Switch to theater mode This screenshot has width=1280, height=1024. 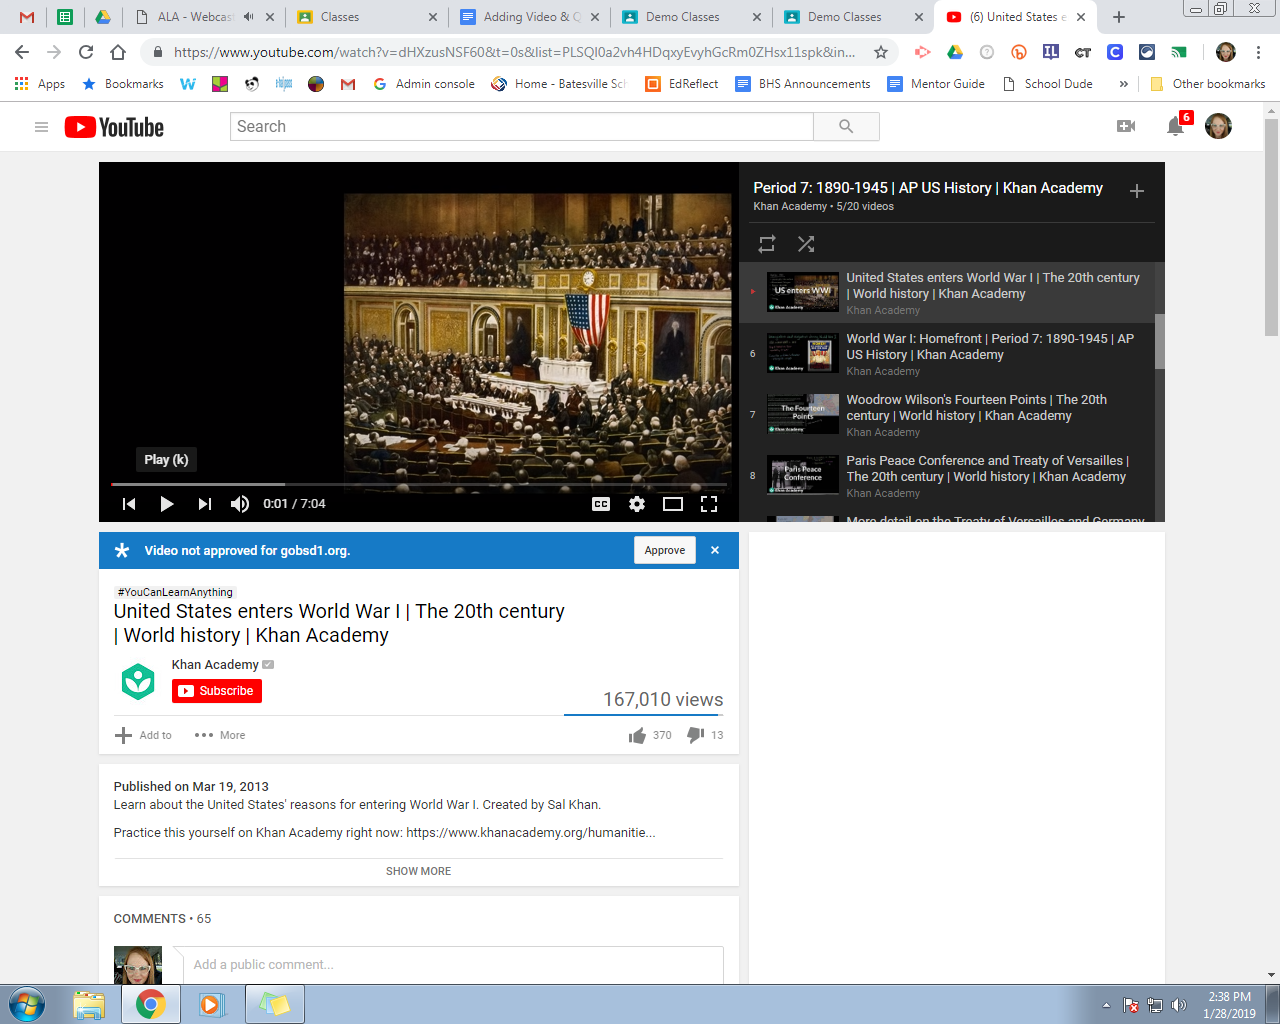coord(673,504)
